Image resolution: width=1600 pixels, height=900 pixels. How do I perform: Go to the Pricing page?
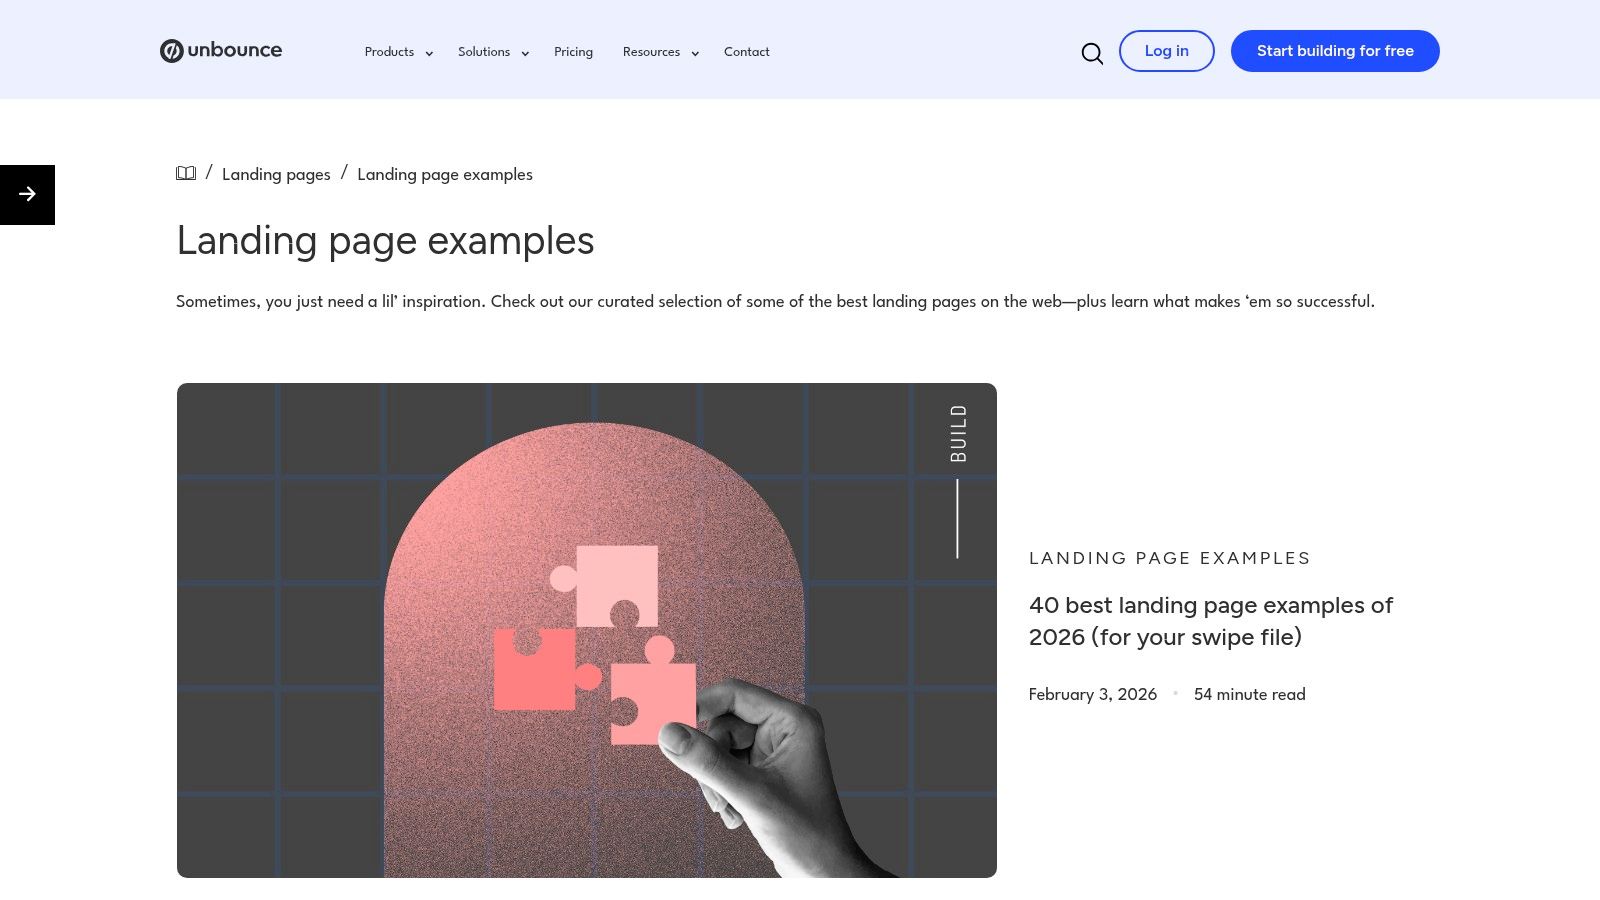click(x=573, y=52)
